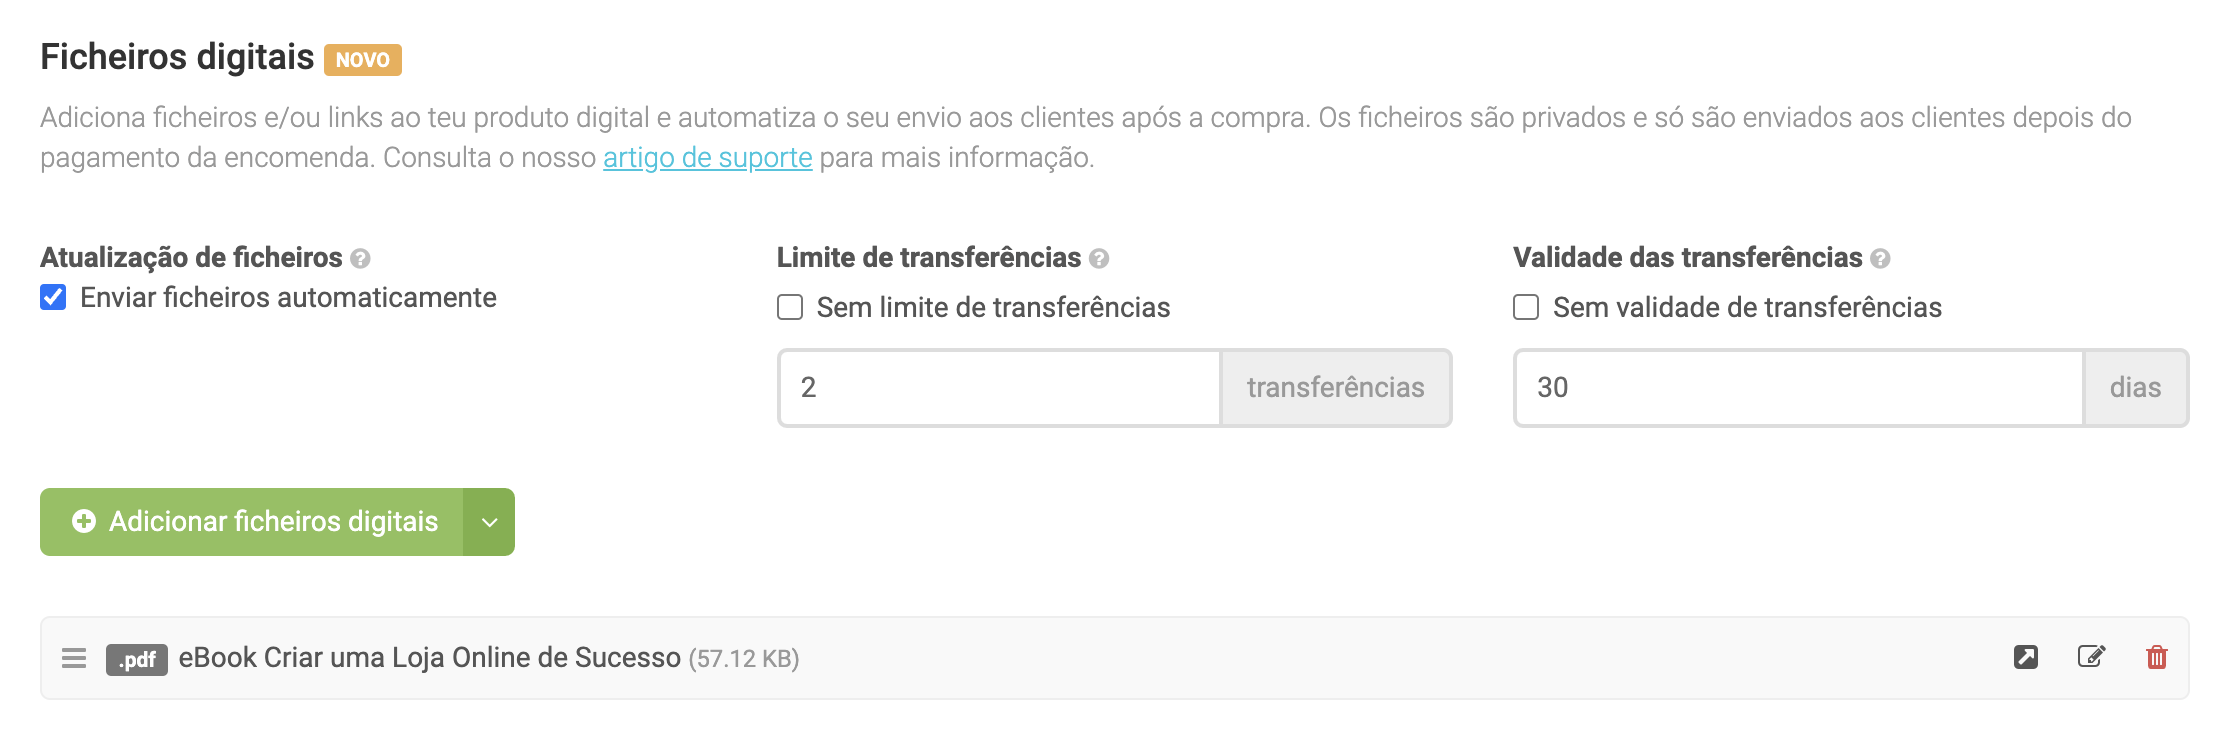Expand the Adicionar ficheiros digitais dropdown arrow
Viewport: 2224px width, 742px height.
coord(489,522)
